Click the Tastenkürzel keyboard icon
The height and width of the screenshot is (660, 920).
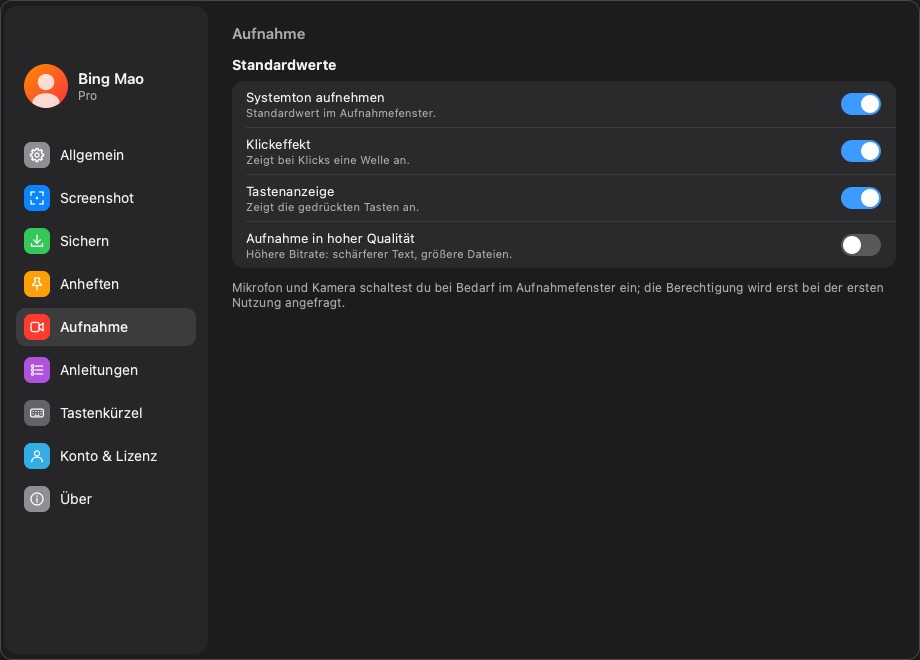[37, 413]
